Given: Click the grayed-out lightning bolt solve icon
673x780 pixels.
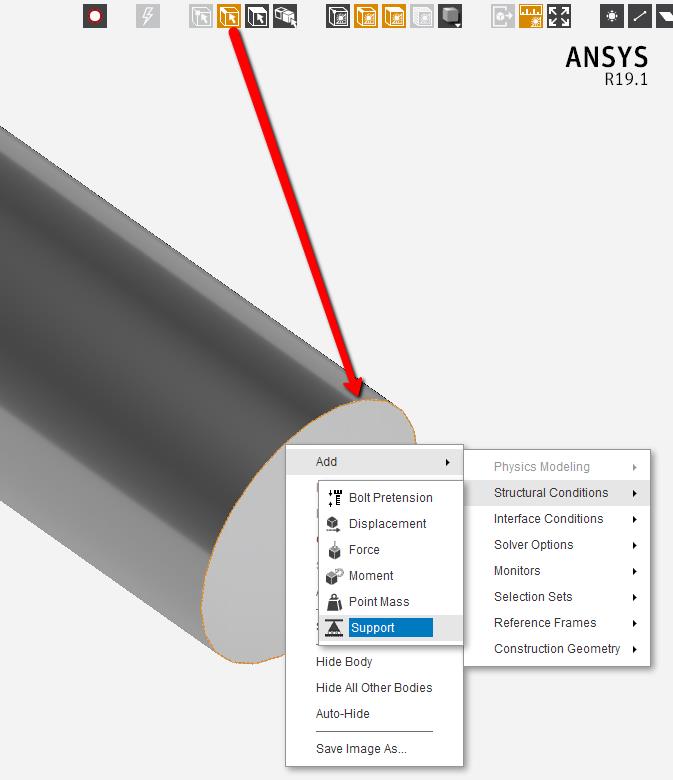Looking at the screenshot, I should (x=148, y=16).
